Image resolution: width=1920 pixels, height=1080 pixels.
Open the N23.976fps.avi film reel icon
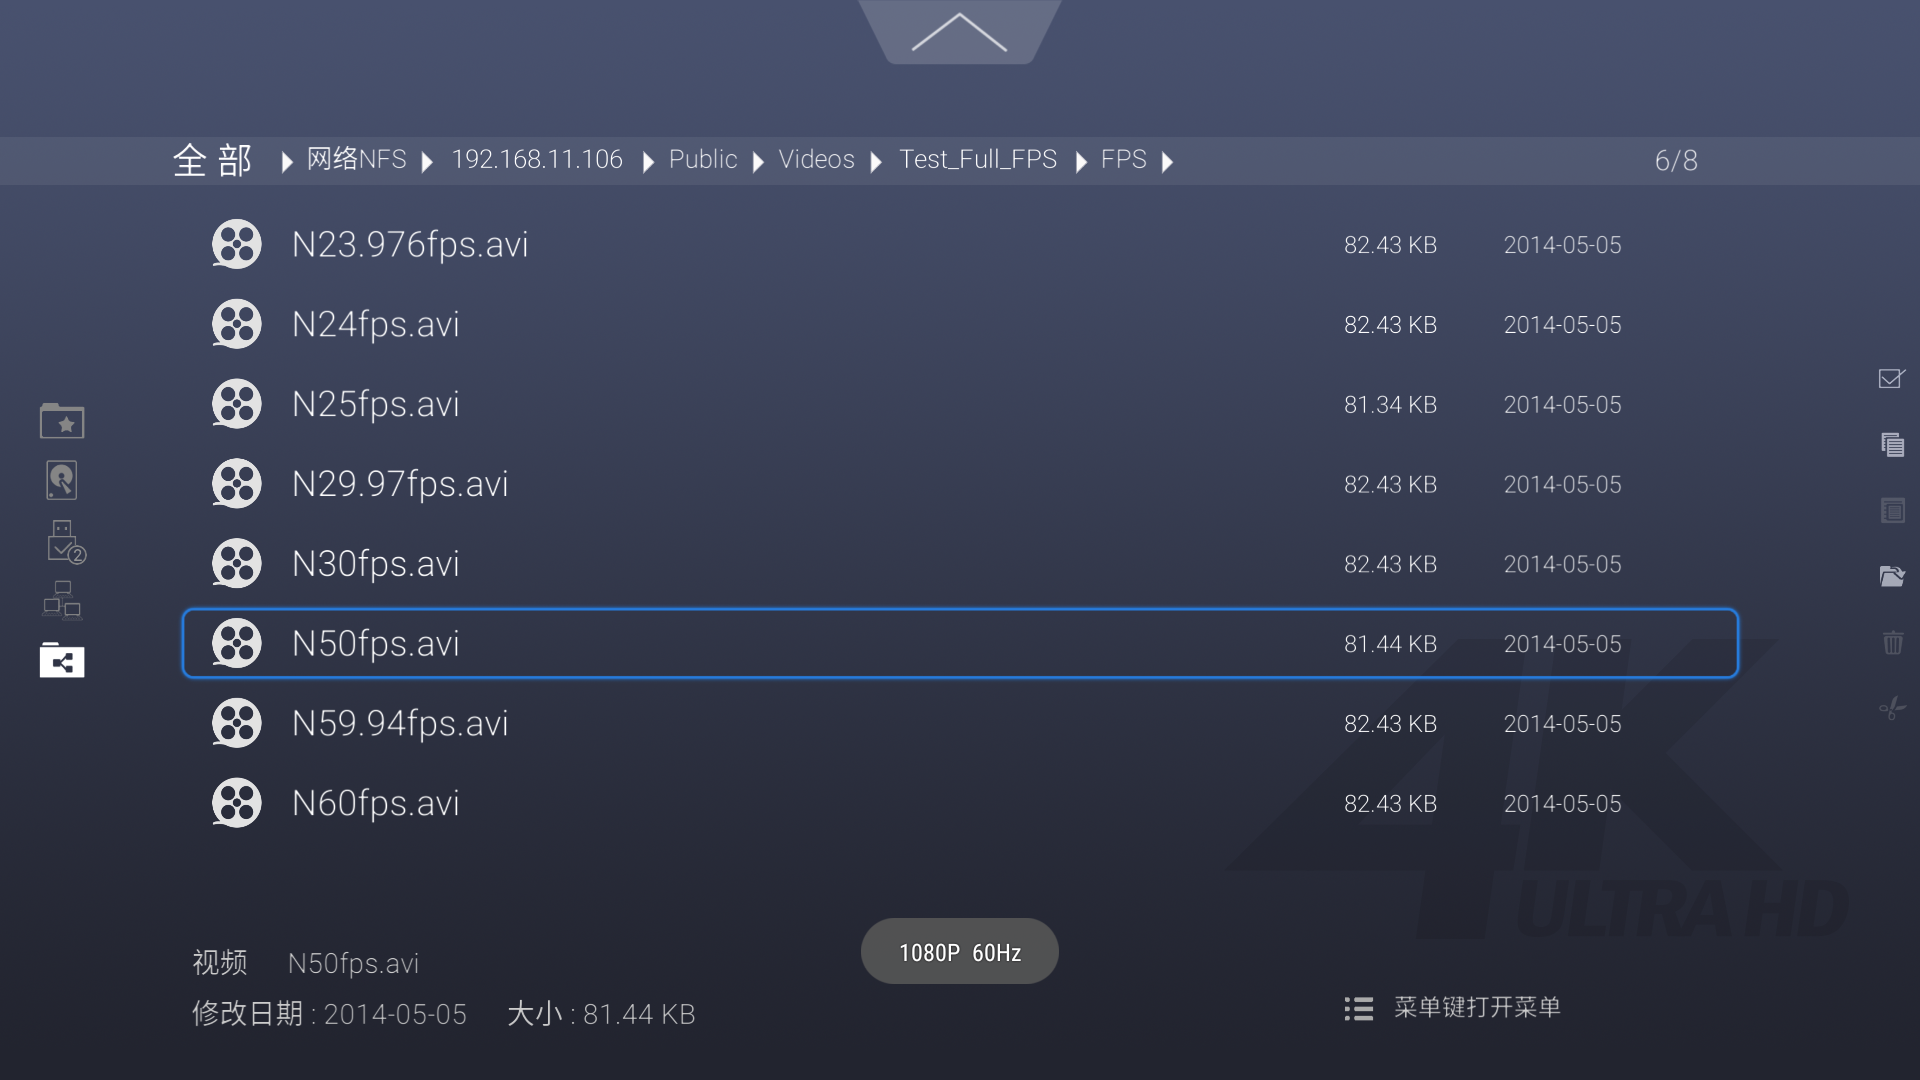pyautogui.click(x=237, y=244)
